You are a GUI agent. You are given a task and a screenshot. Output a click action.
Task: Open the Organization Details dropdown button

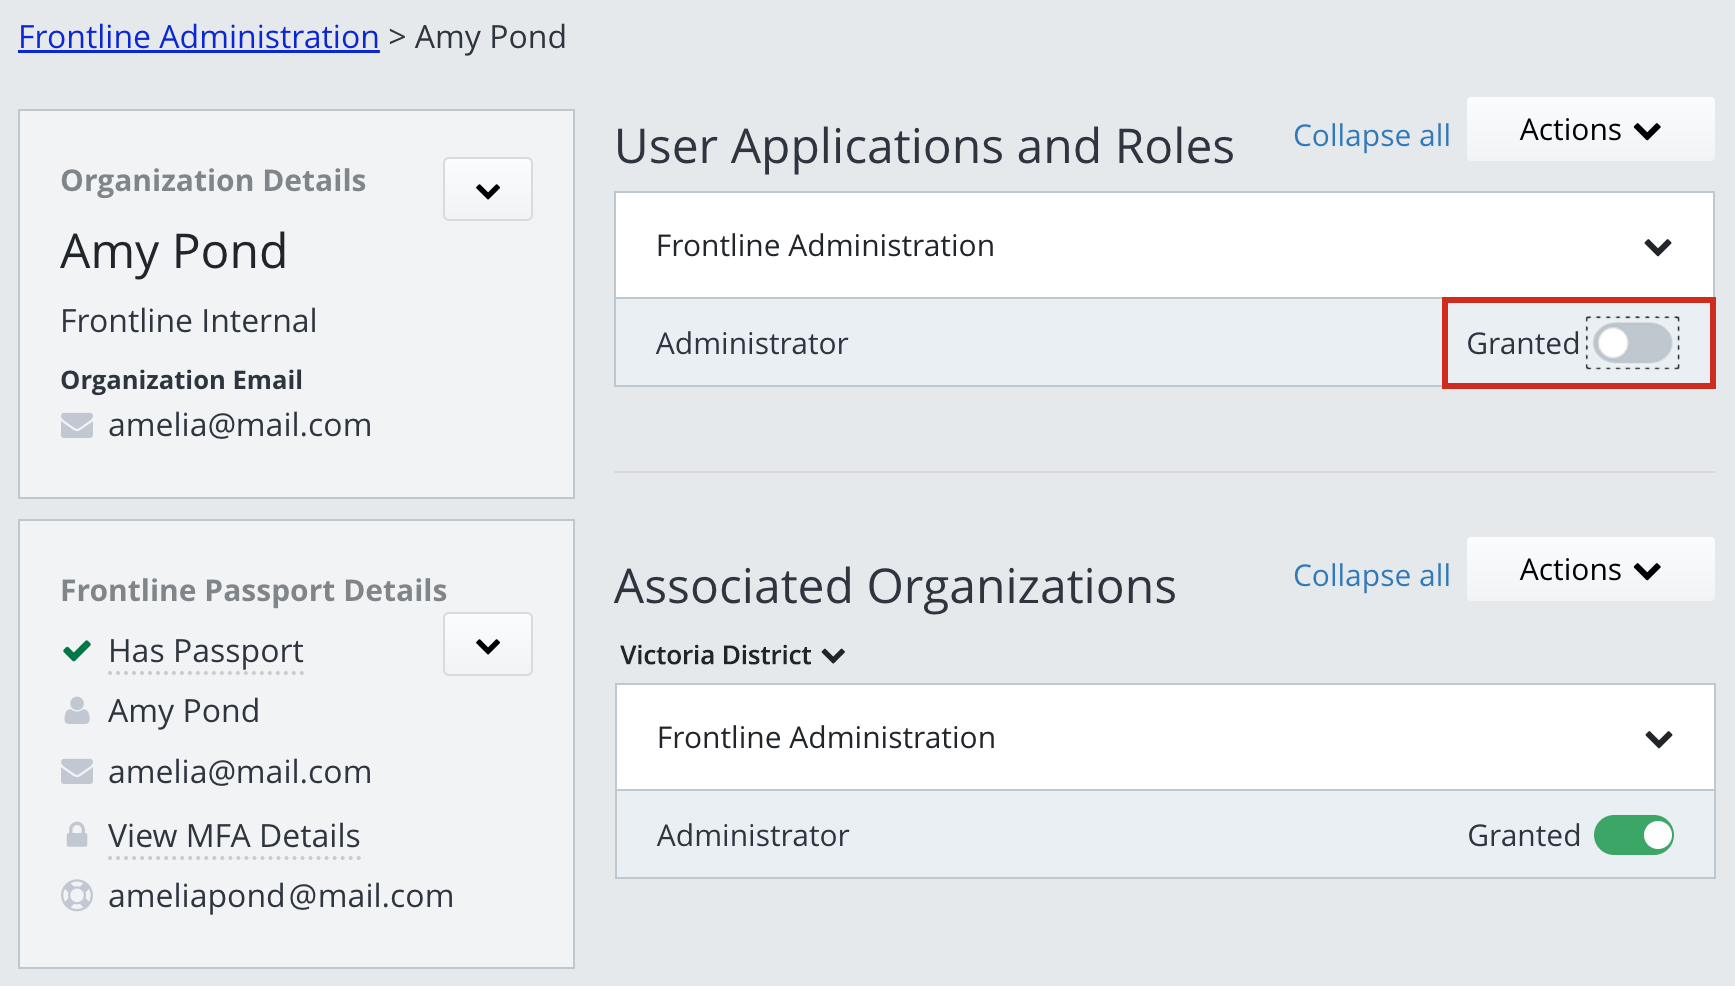tap(488, 189)
